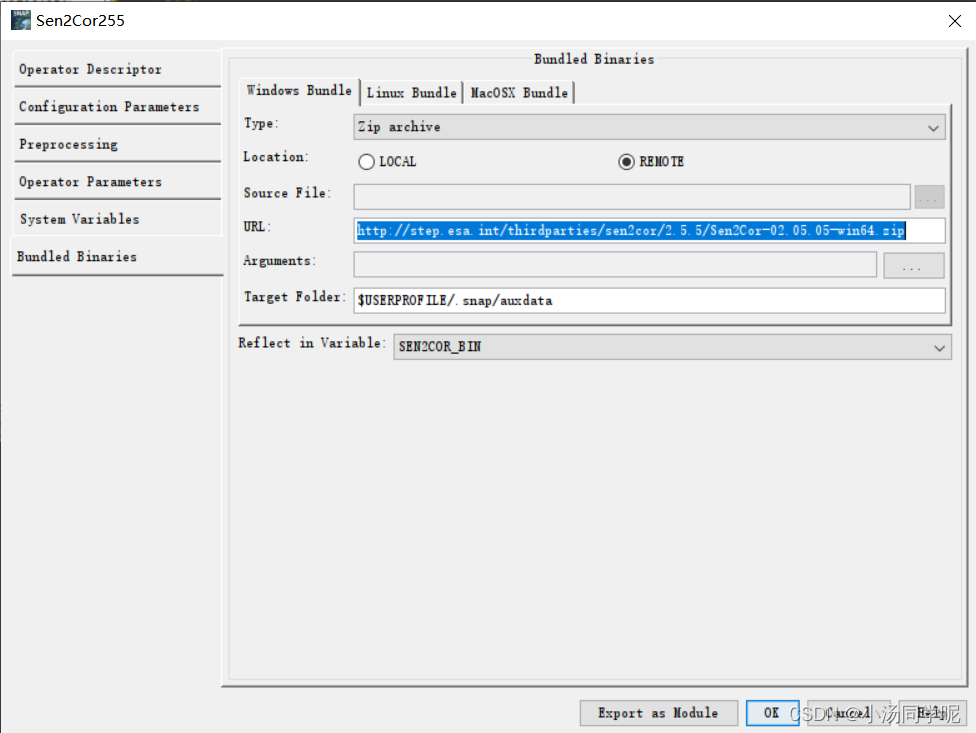Select Operator Parameters in the sidebar

pos(92,181)
